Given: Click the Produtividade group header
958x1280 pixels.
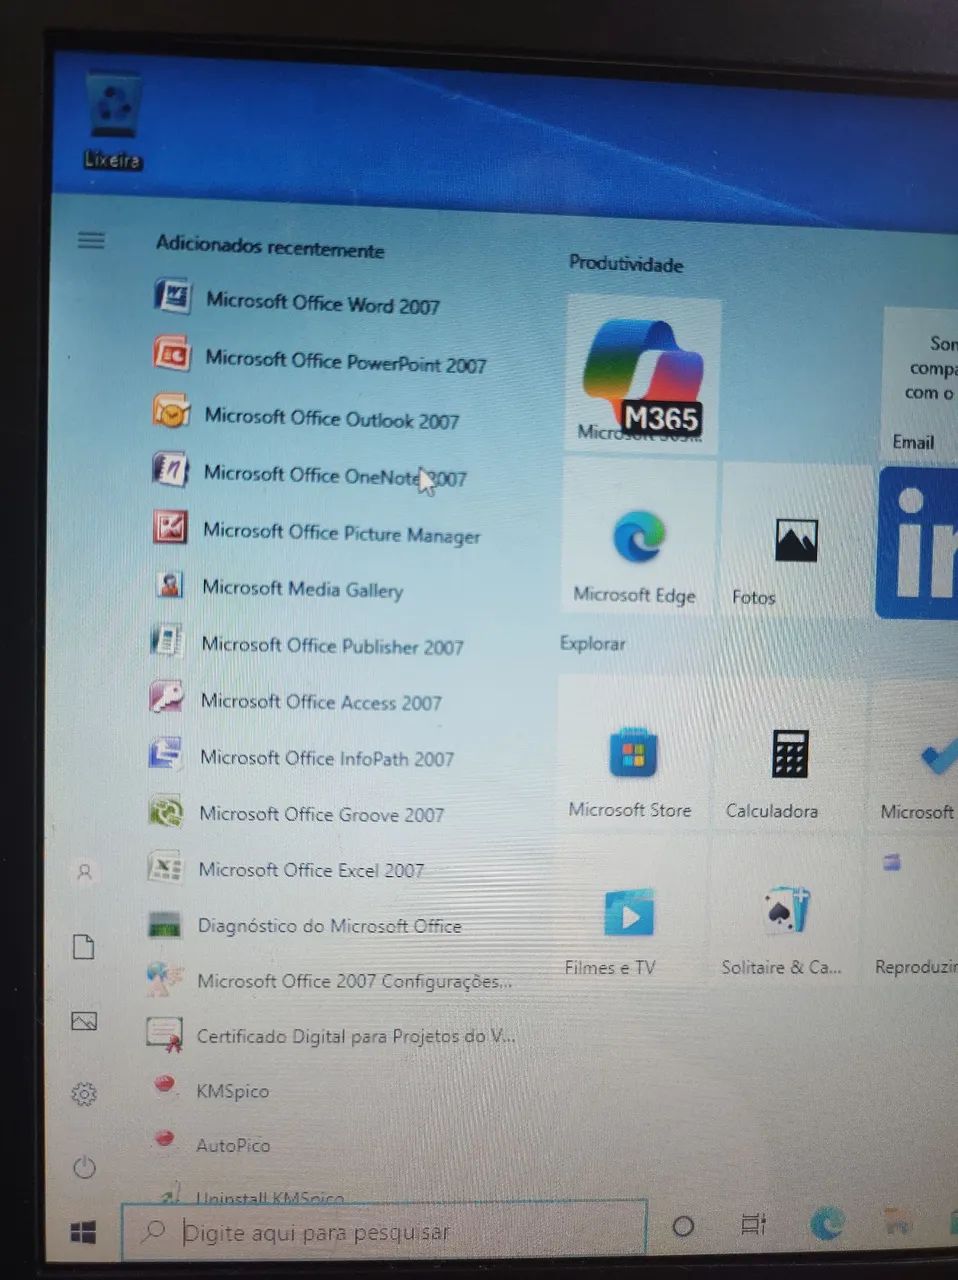Looking at the screenshot, I should (x=626, y=264).
